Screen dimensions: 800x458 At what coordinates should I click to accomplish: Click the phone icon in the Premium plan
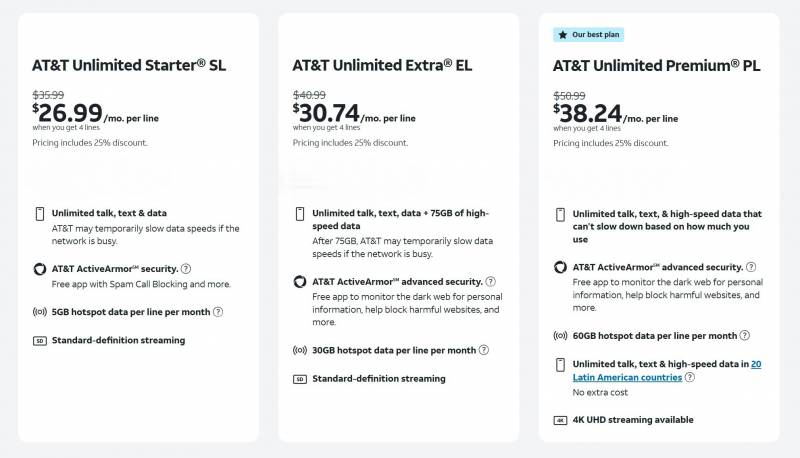pos(560,214)
